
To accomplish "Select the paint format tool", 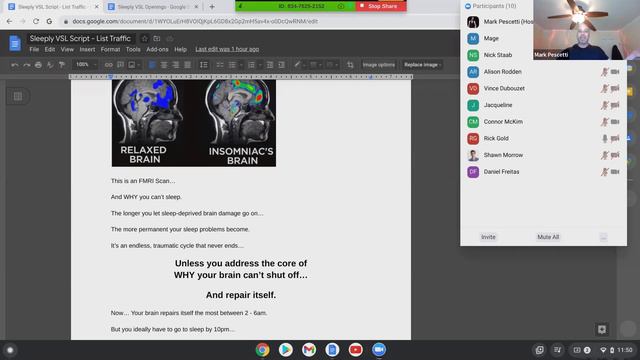I will [62, 64].
